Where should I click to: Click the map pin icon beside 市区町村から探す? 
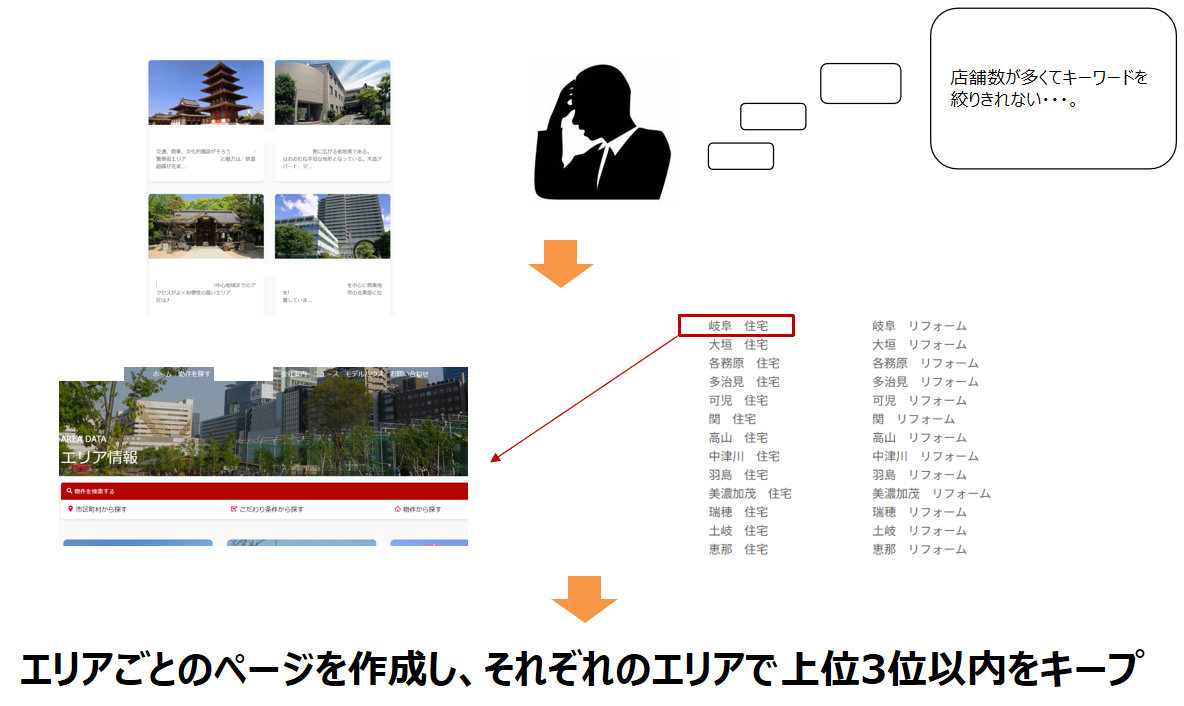70,509
